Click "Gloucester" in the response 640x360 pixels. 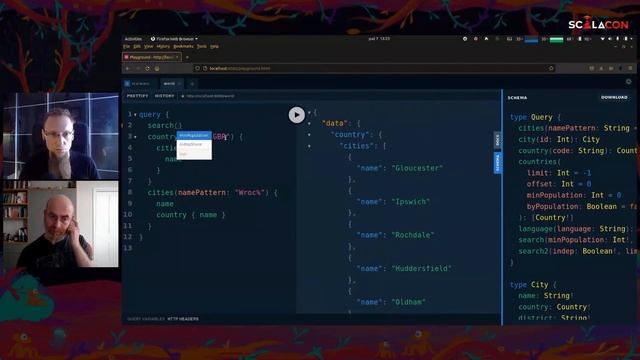point(417,168)
